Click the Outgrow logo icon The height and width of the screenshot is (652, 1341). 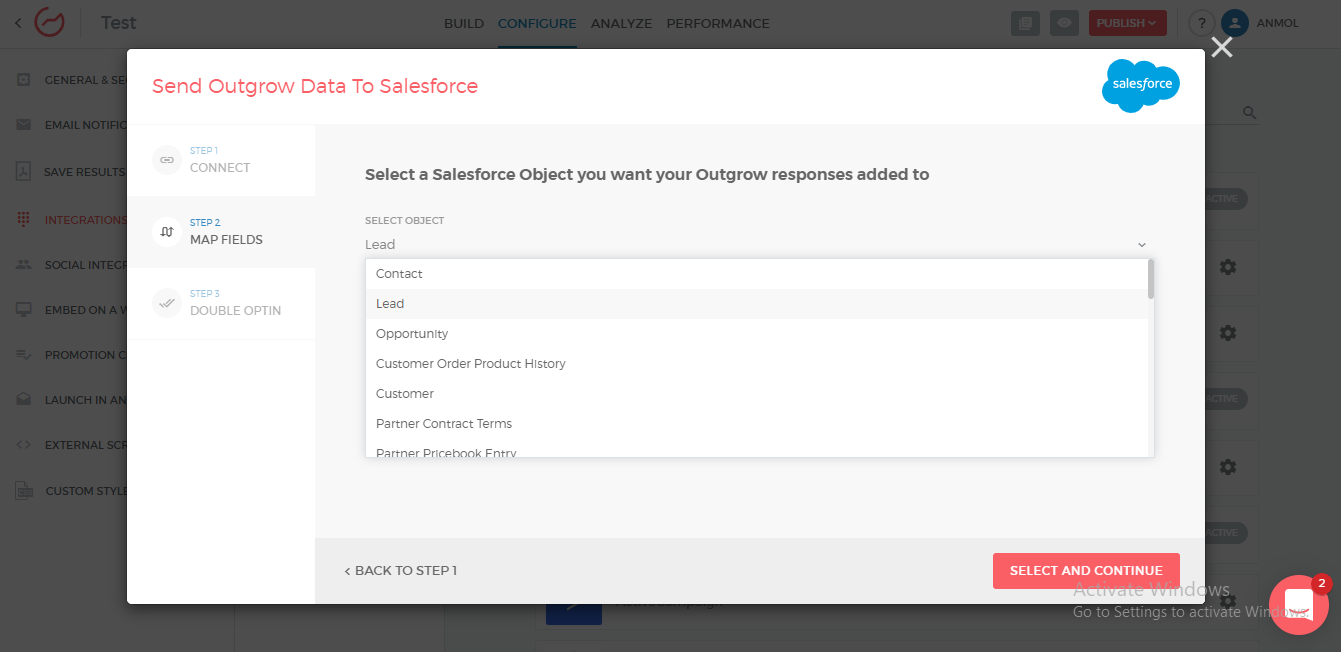pyautogui.click(x=49, y=22)
